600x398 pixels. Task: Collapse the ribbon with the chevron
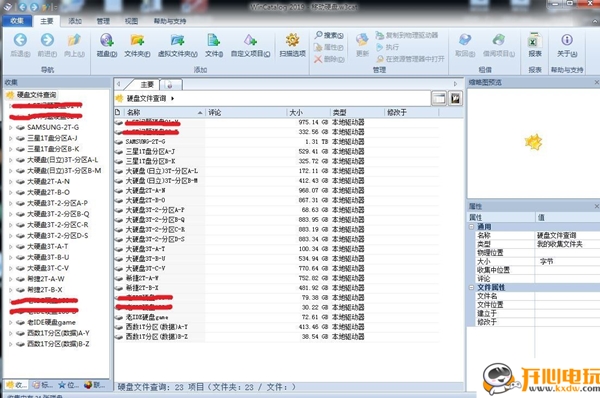[596, 21]
